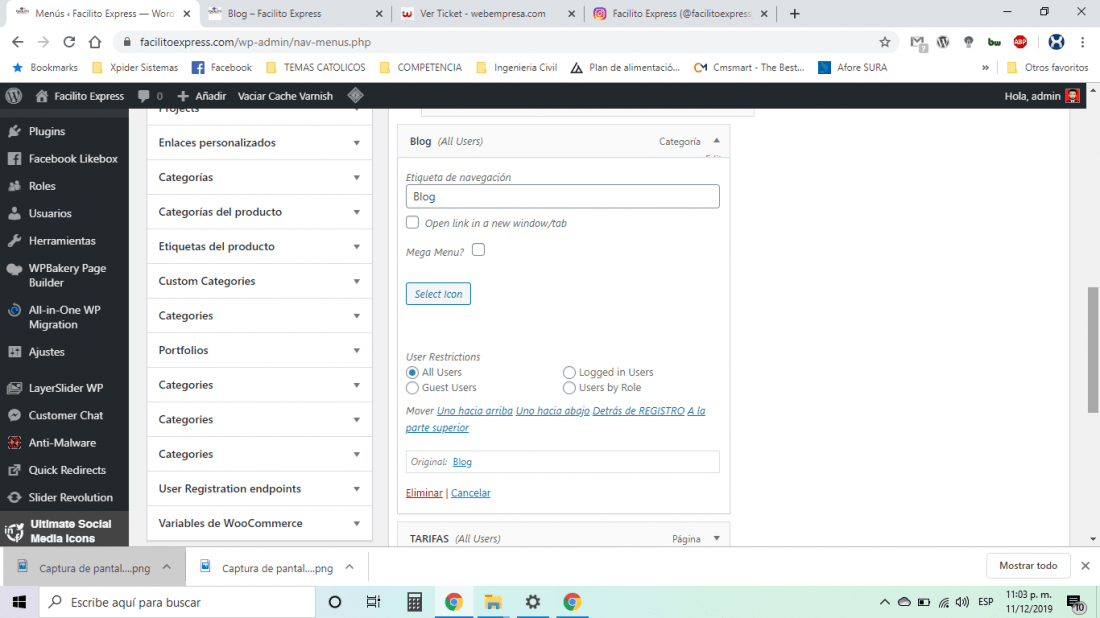Click the LayerSlider WP icon

[x=14, y=388]
